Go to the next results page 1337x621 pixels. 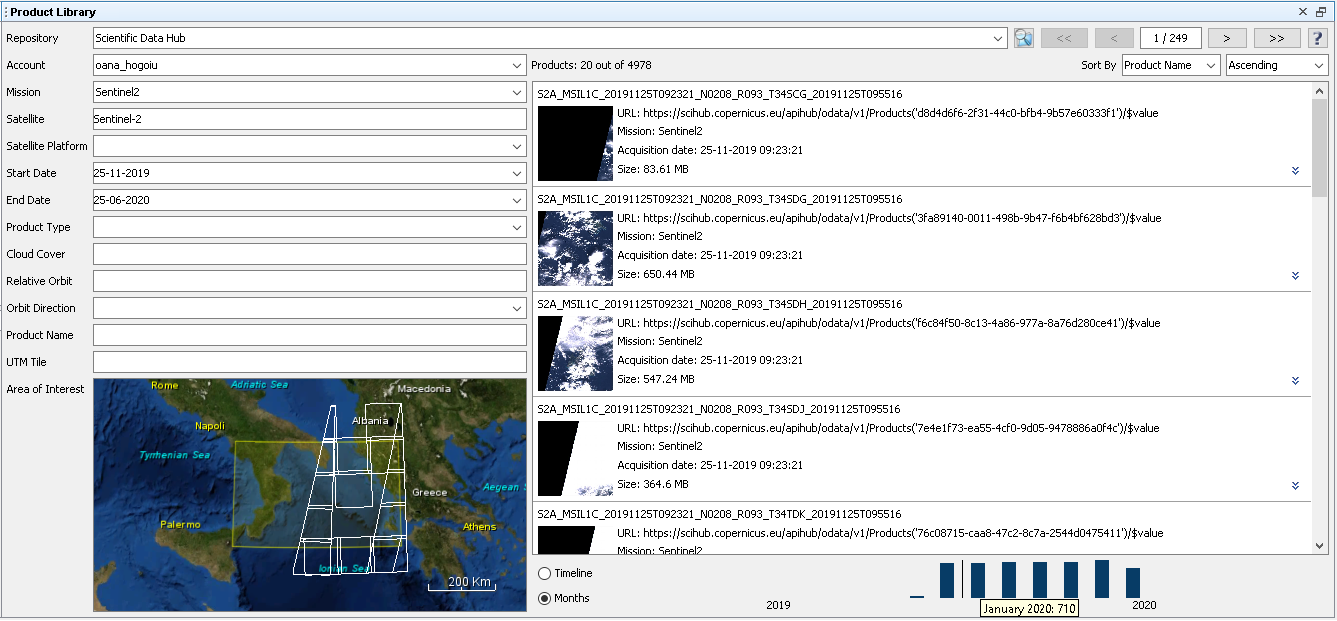tap(1227, 38)
